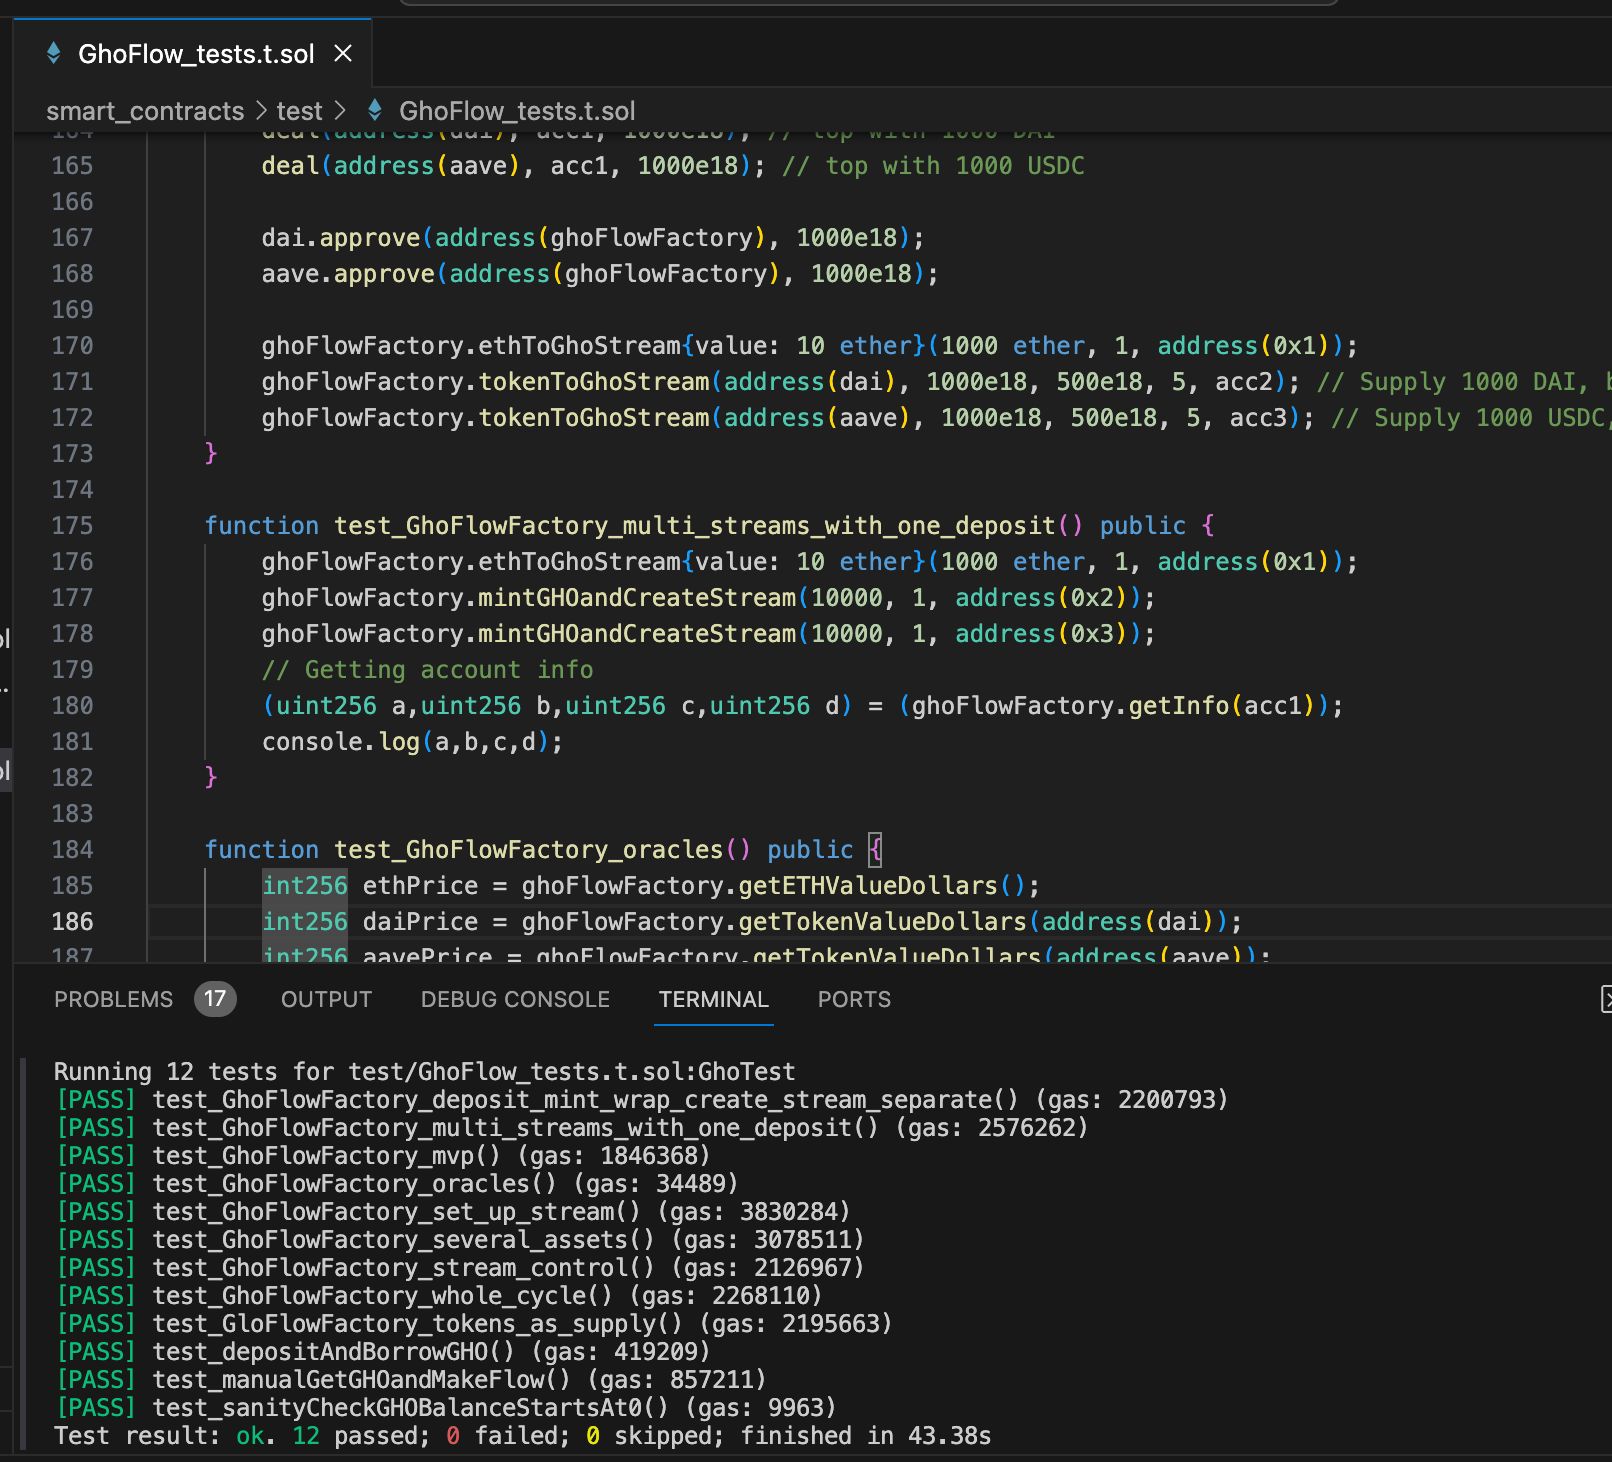Open the test breadcrumb folder
The width and height of the screenshot is (1612, 1462).
tap(299, 111)
